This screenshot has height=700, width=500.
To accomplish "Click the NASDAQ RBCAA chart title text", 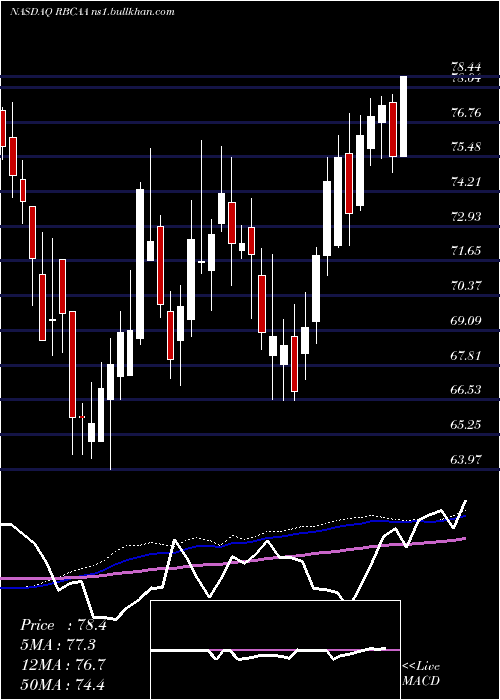I will click(92, 12).
